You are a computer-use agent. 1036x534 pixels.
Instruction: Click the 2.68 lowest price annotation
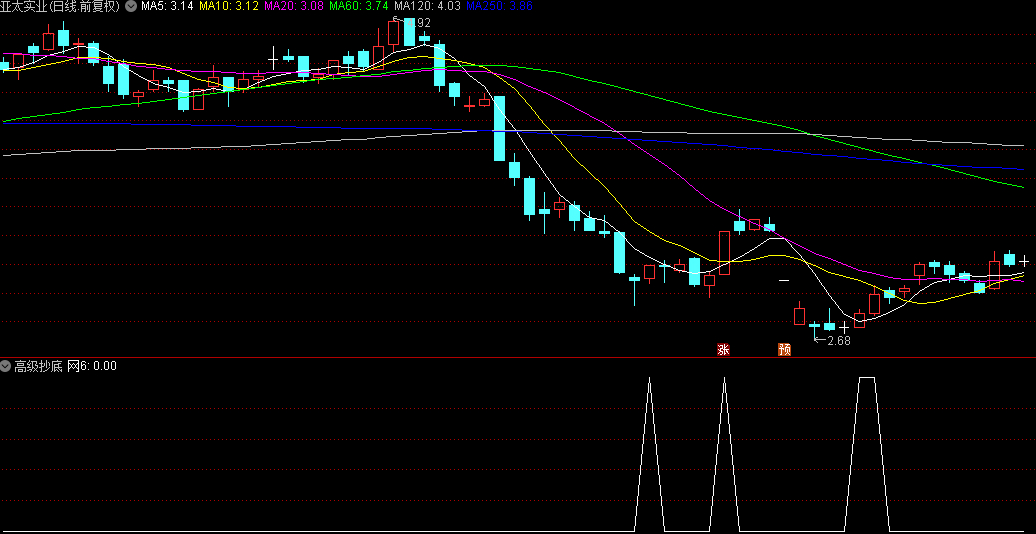pos(837,341)
